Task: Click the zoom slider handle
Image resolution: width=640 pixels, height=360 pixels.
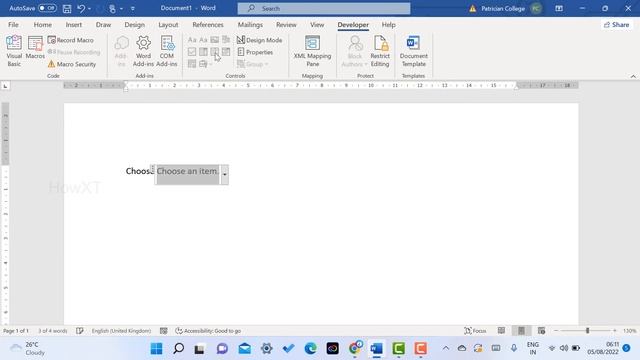Action: click(588, 331)
